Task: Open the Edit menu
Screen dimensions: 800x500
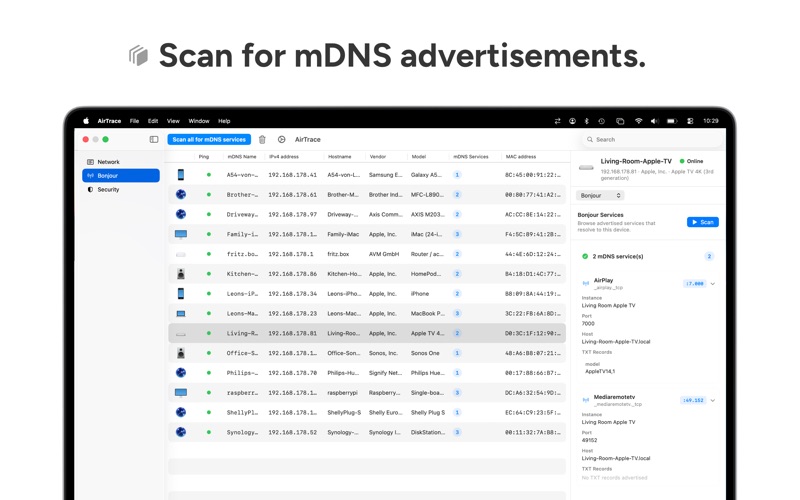Action: (153, 121)
